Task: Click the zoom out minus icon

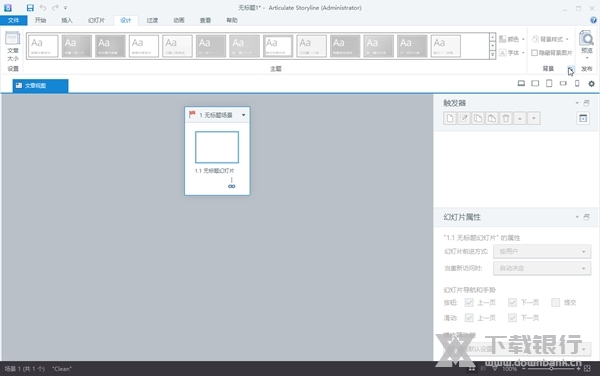Action: pyautogui.click(x=523, y=369)
